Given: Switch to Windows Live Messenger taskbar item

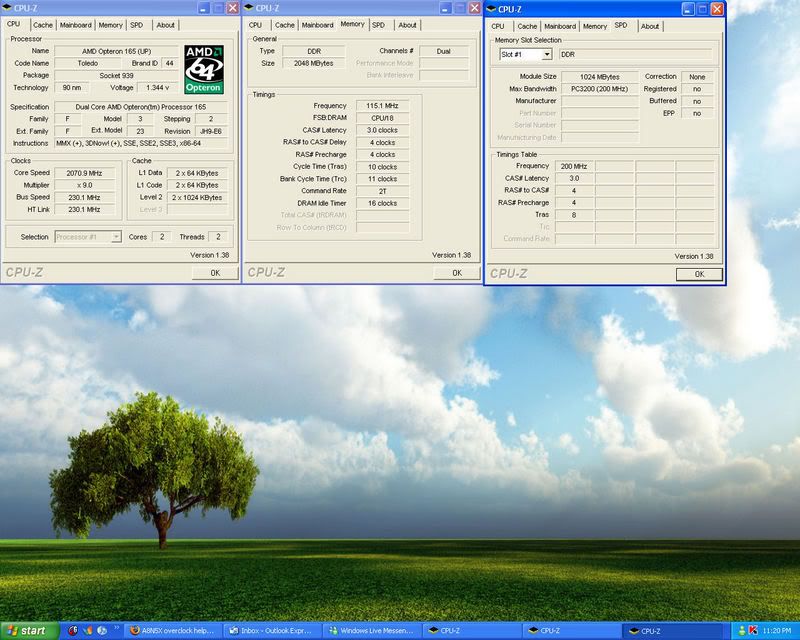Looking at the screenshot, I should [x=373, y=631].
